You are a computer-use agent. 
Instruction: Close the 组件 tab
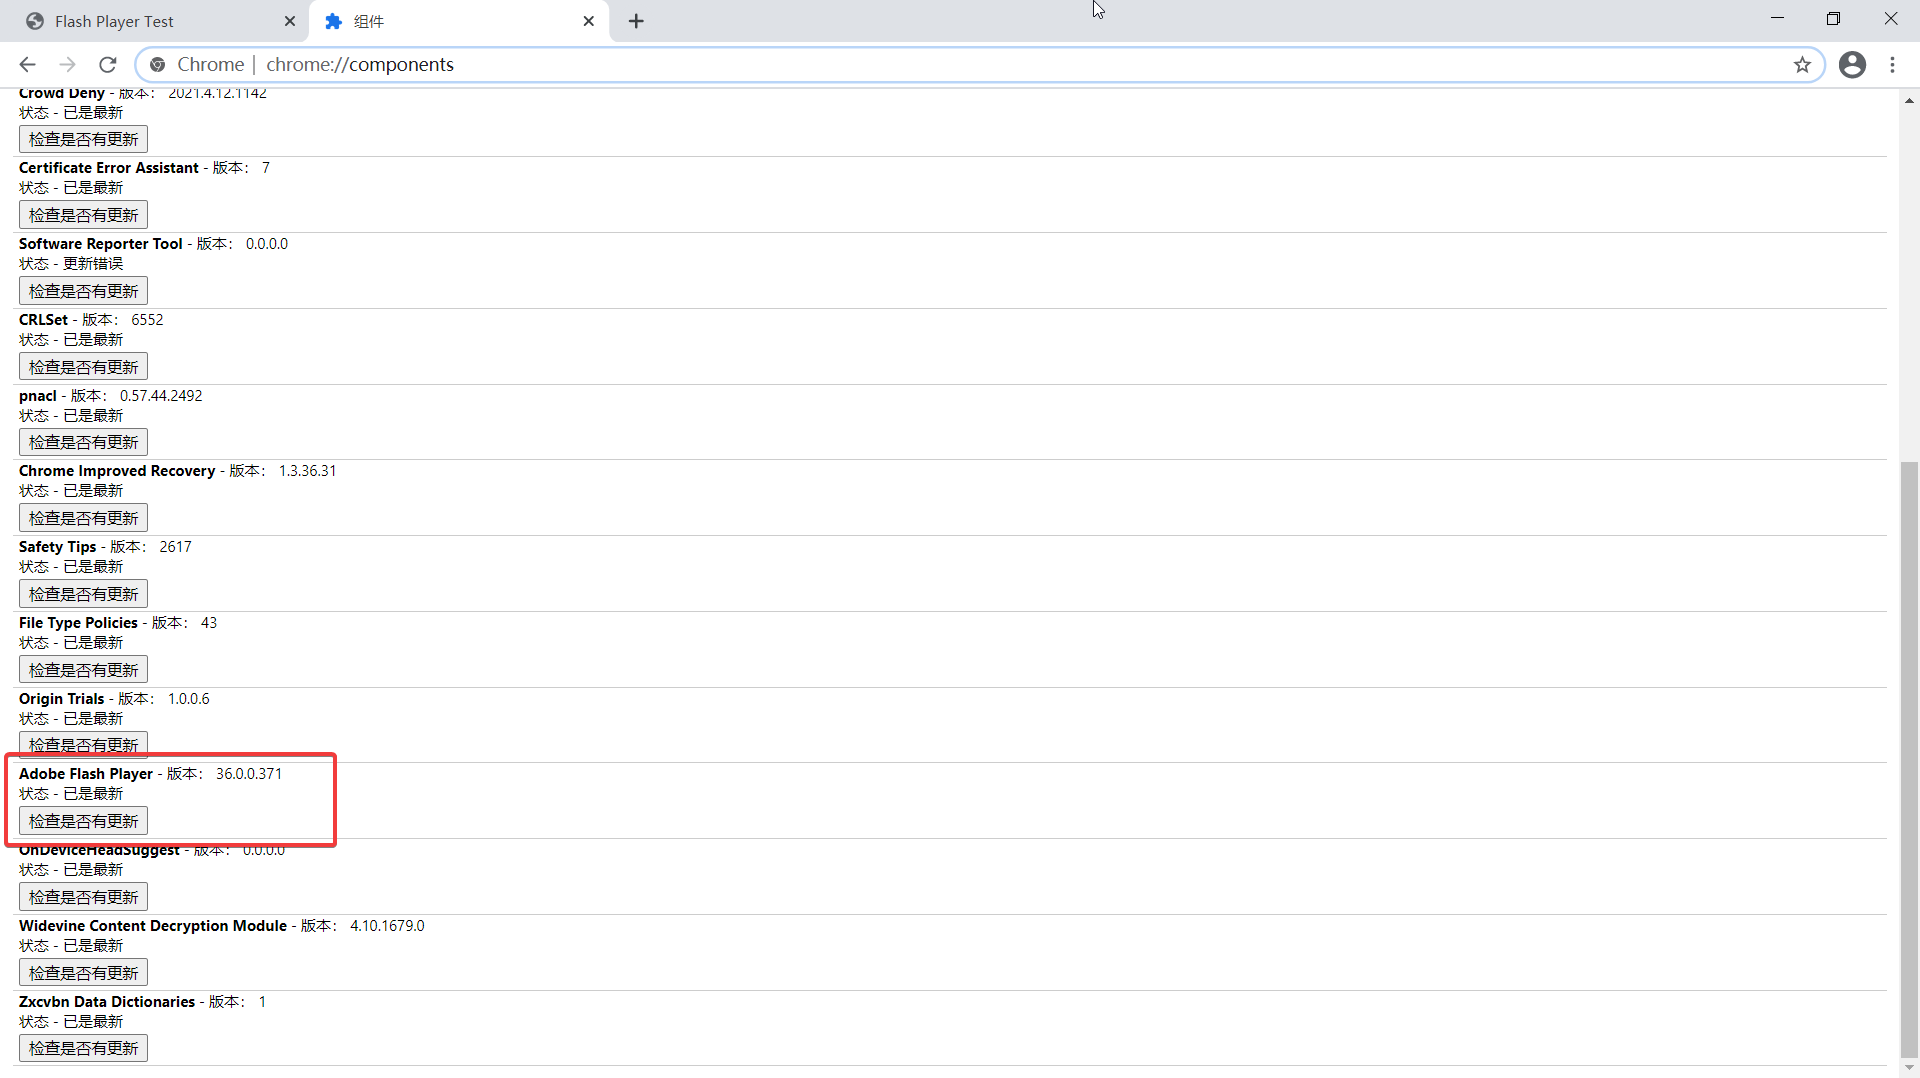tap(589, 21)
